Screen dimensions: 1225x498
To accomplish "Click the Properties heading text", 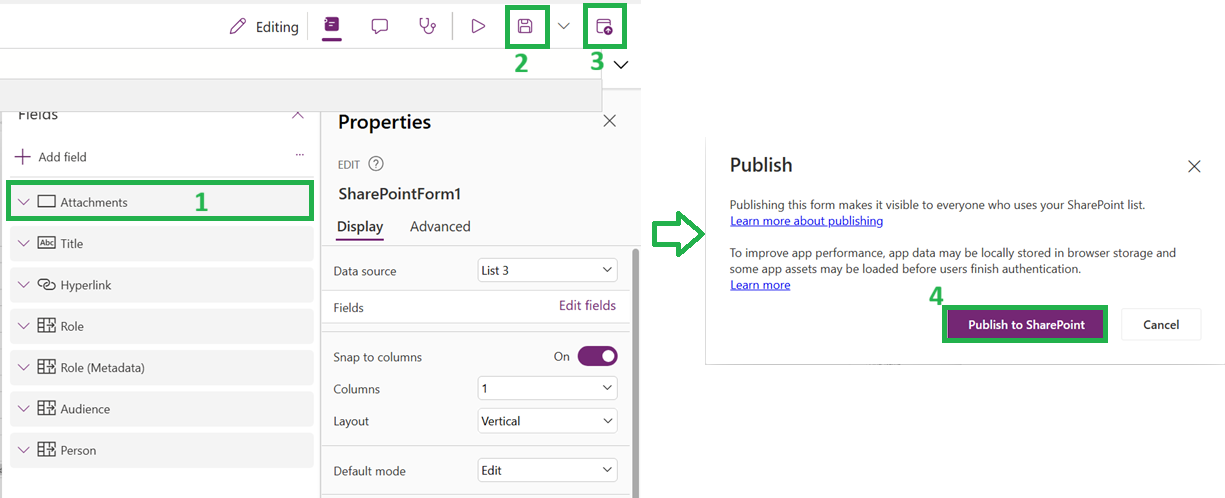I will 384,122.
